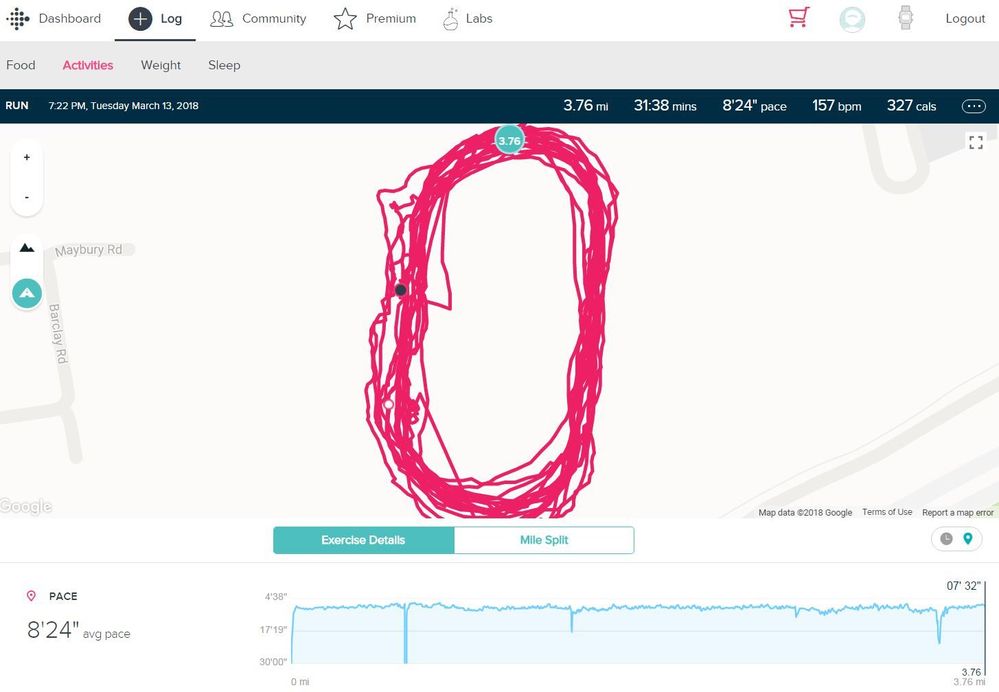Viewport: 999px width, 692px height.
Task: Select the Exercise Details view
Action: pos(363,540)
